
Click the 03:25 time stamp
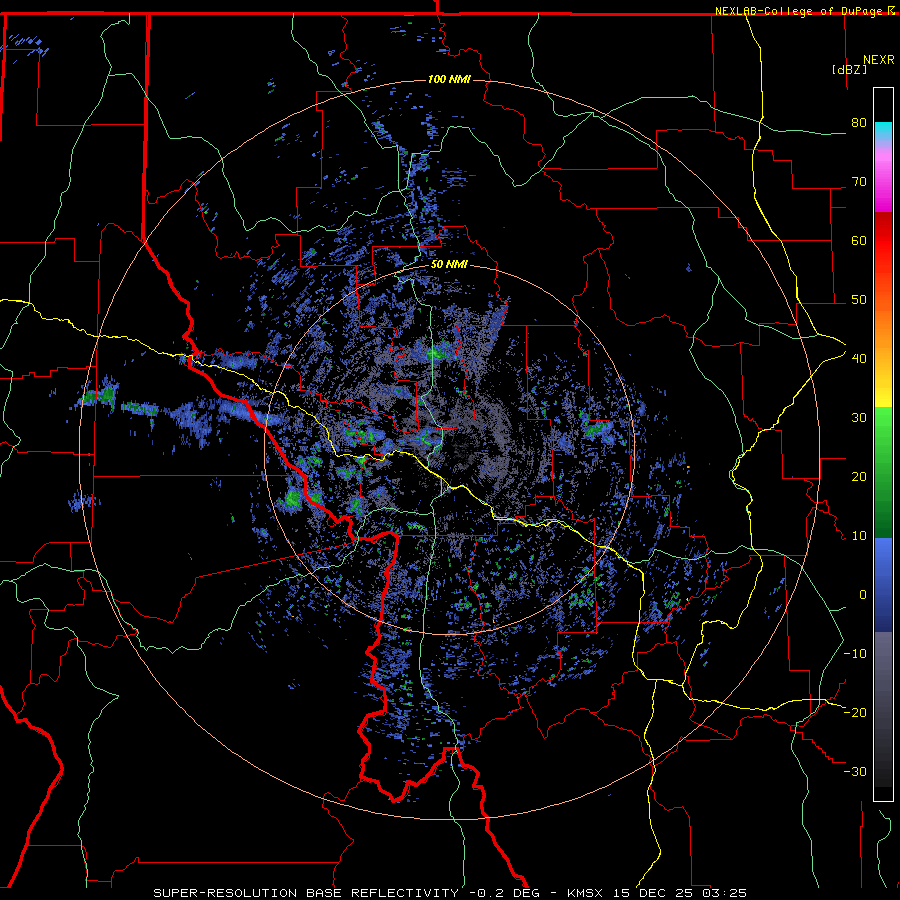724,893
